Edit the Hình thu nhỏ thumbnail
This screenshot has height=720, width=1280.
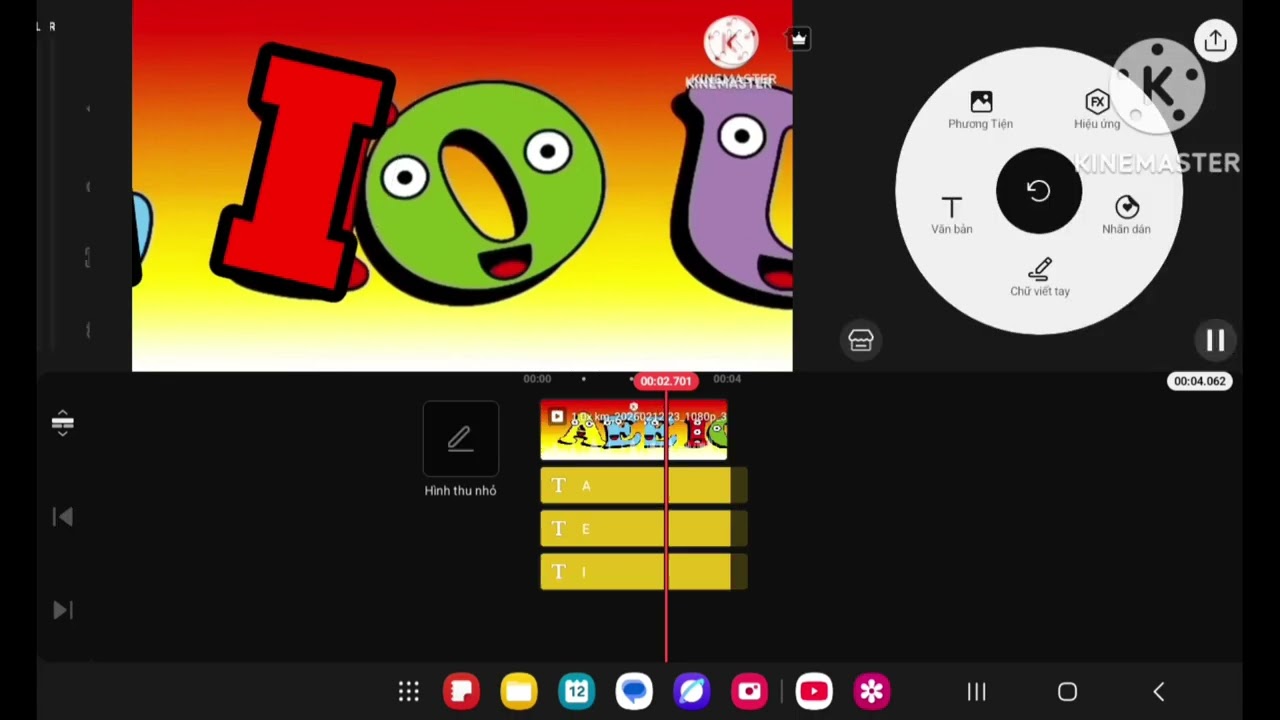pyautogui.click(x=460, y=450)
